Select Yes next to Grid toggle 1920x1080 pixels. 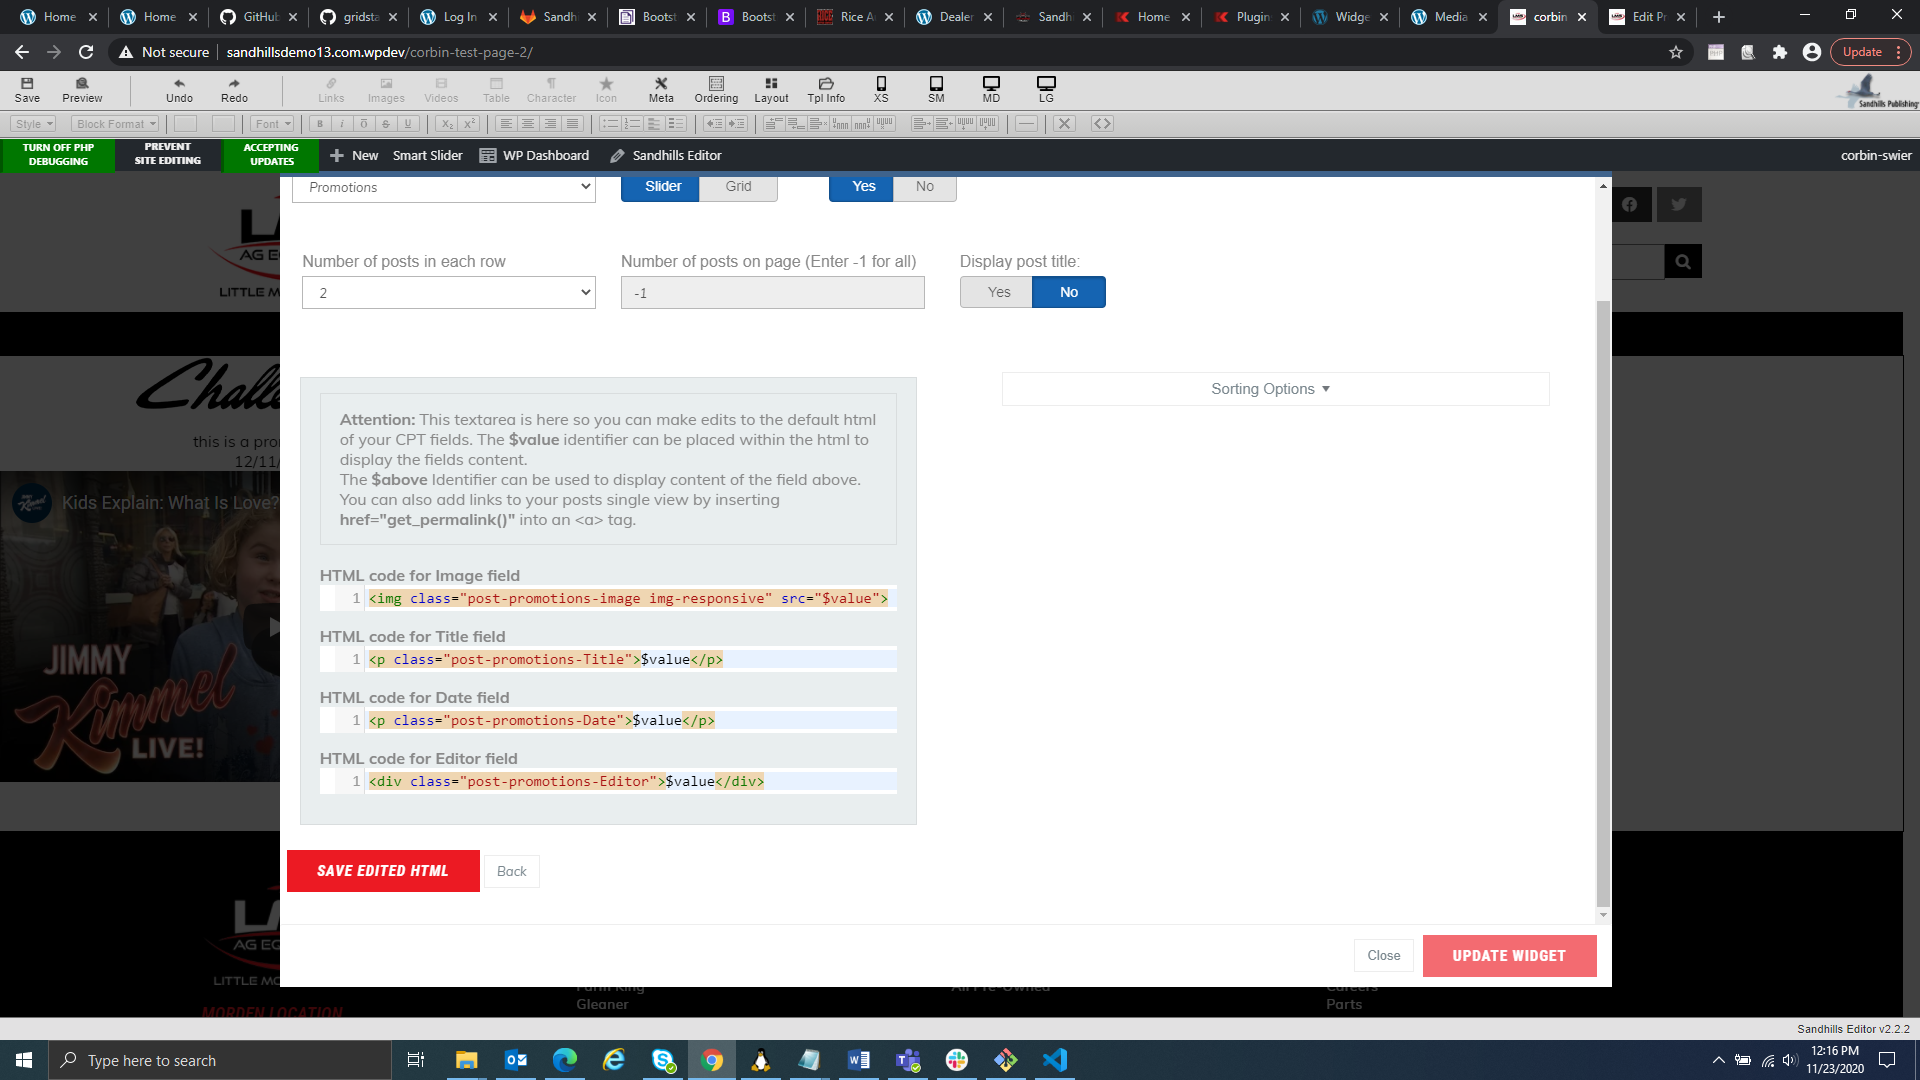pos(861,187)
